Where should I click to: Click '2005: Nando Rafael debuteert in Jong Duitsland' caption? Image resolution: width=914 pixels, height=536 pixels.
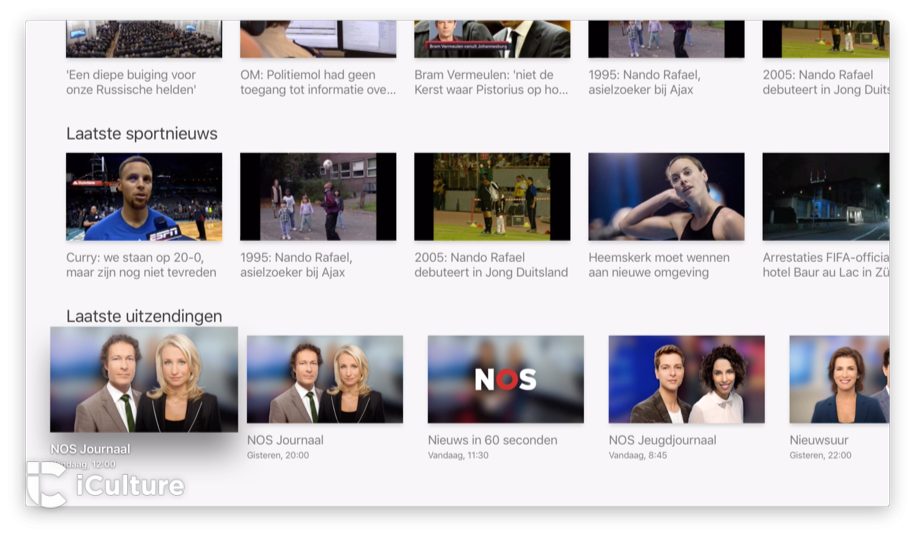491,265
